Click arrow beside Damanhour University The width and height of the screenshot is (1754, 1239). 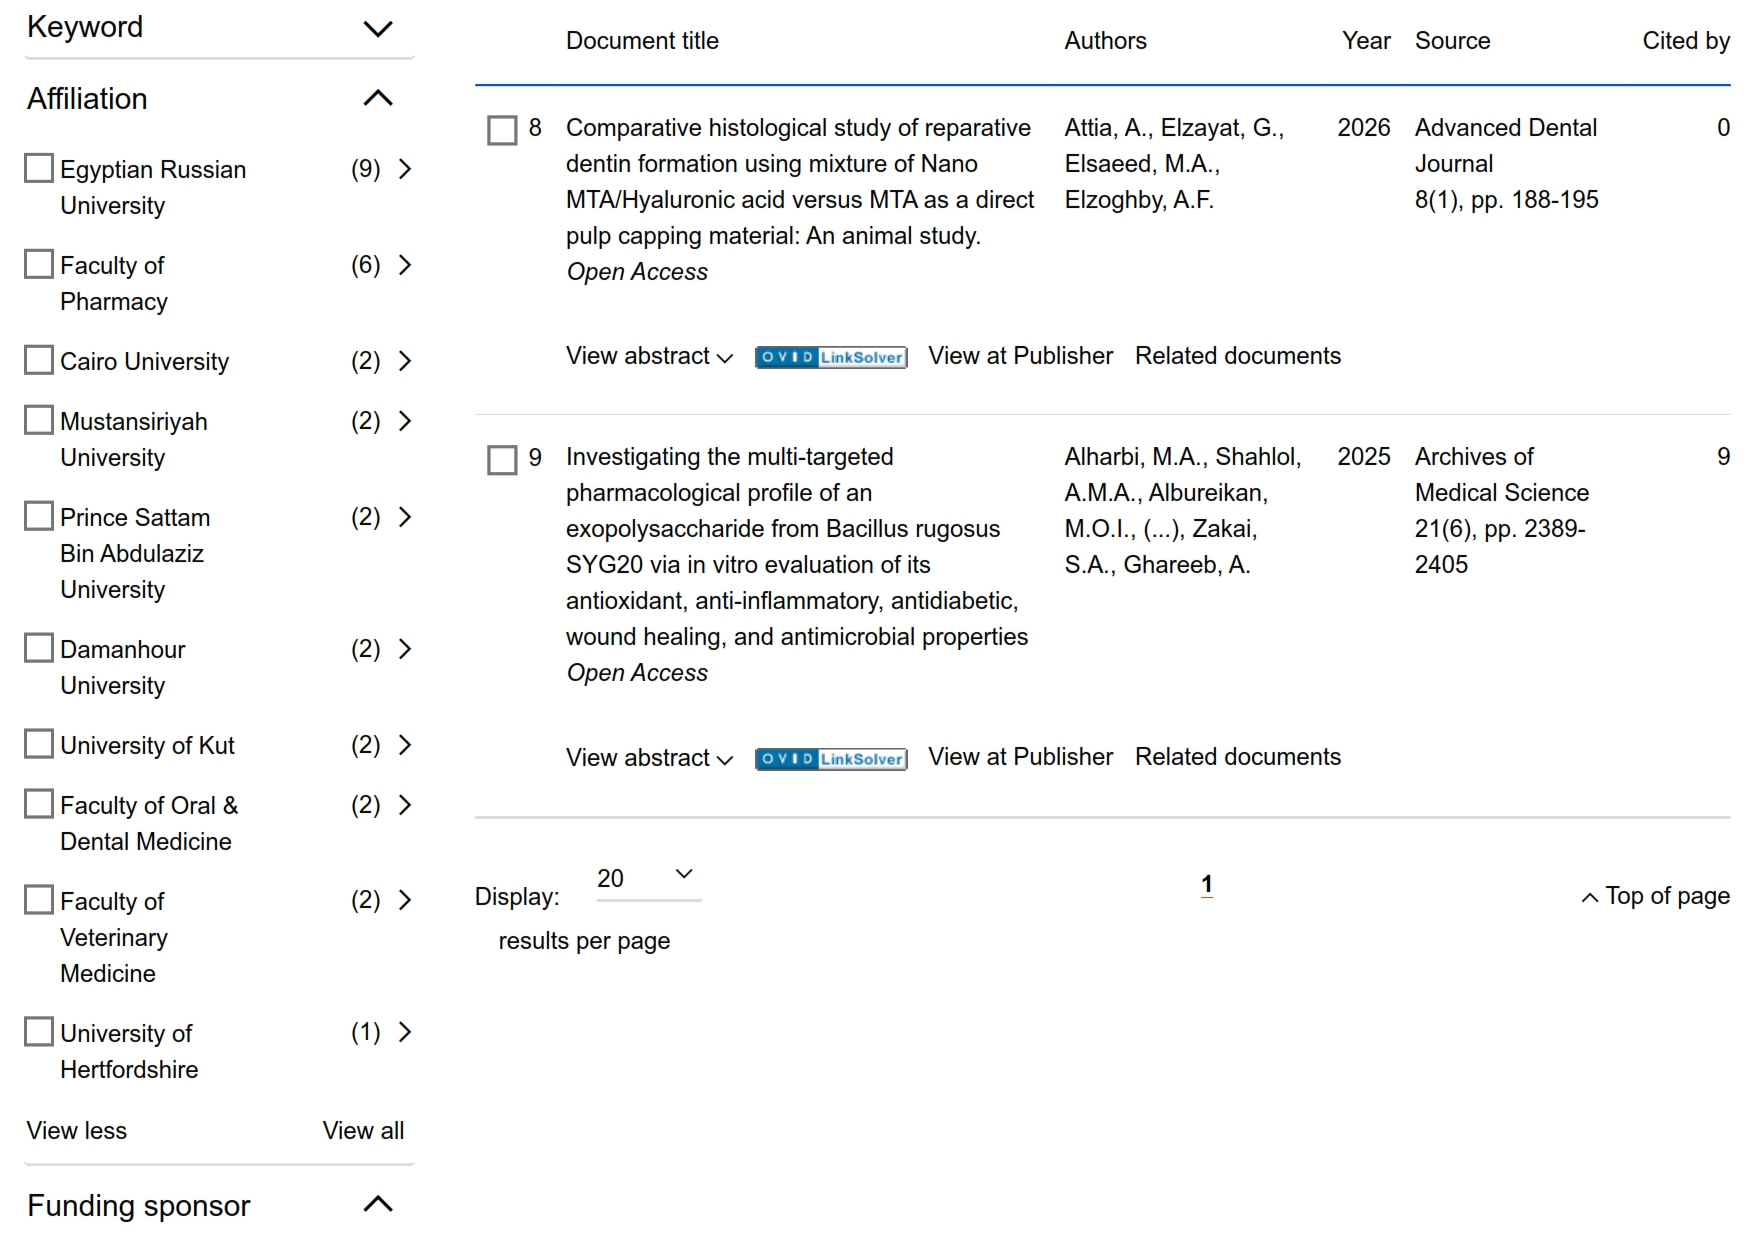click(405, 649)
